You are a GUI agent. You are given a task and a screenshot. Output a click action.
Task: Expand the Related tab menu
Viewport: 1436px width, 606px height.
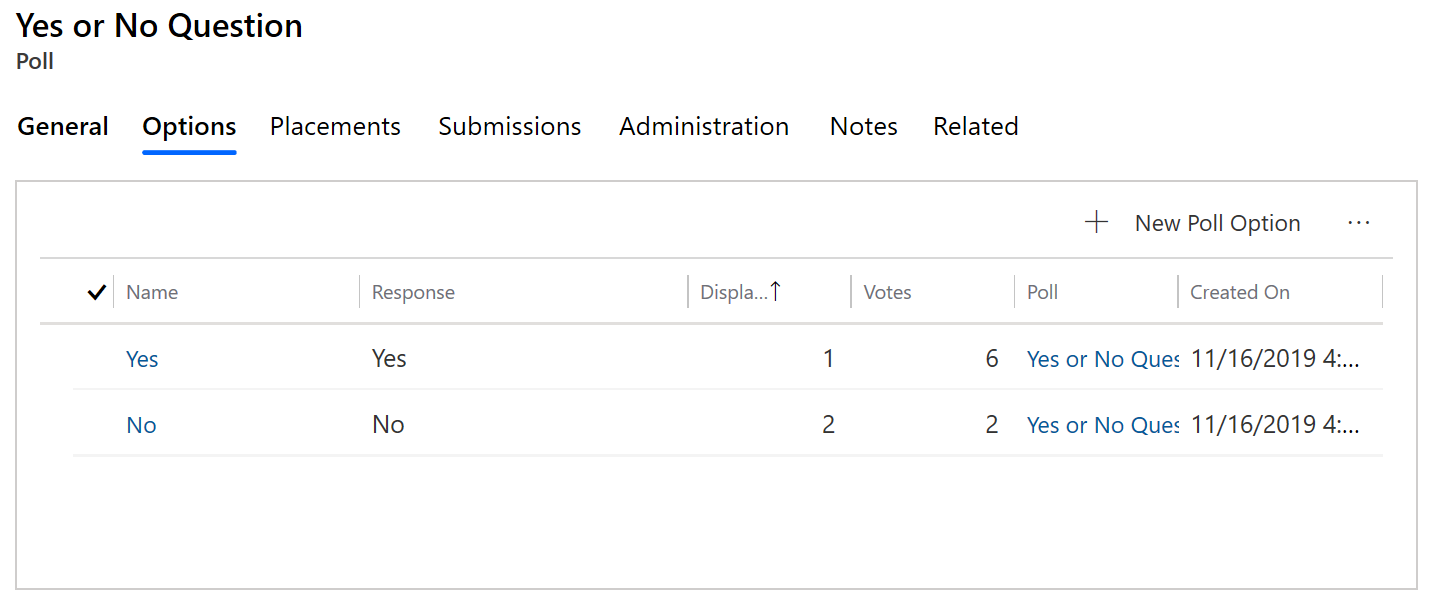975,127
